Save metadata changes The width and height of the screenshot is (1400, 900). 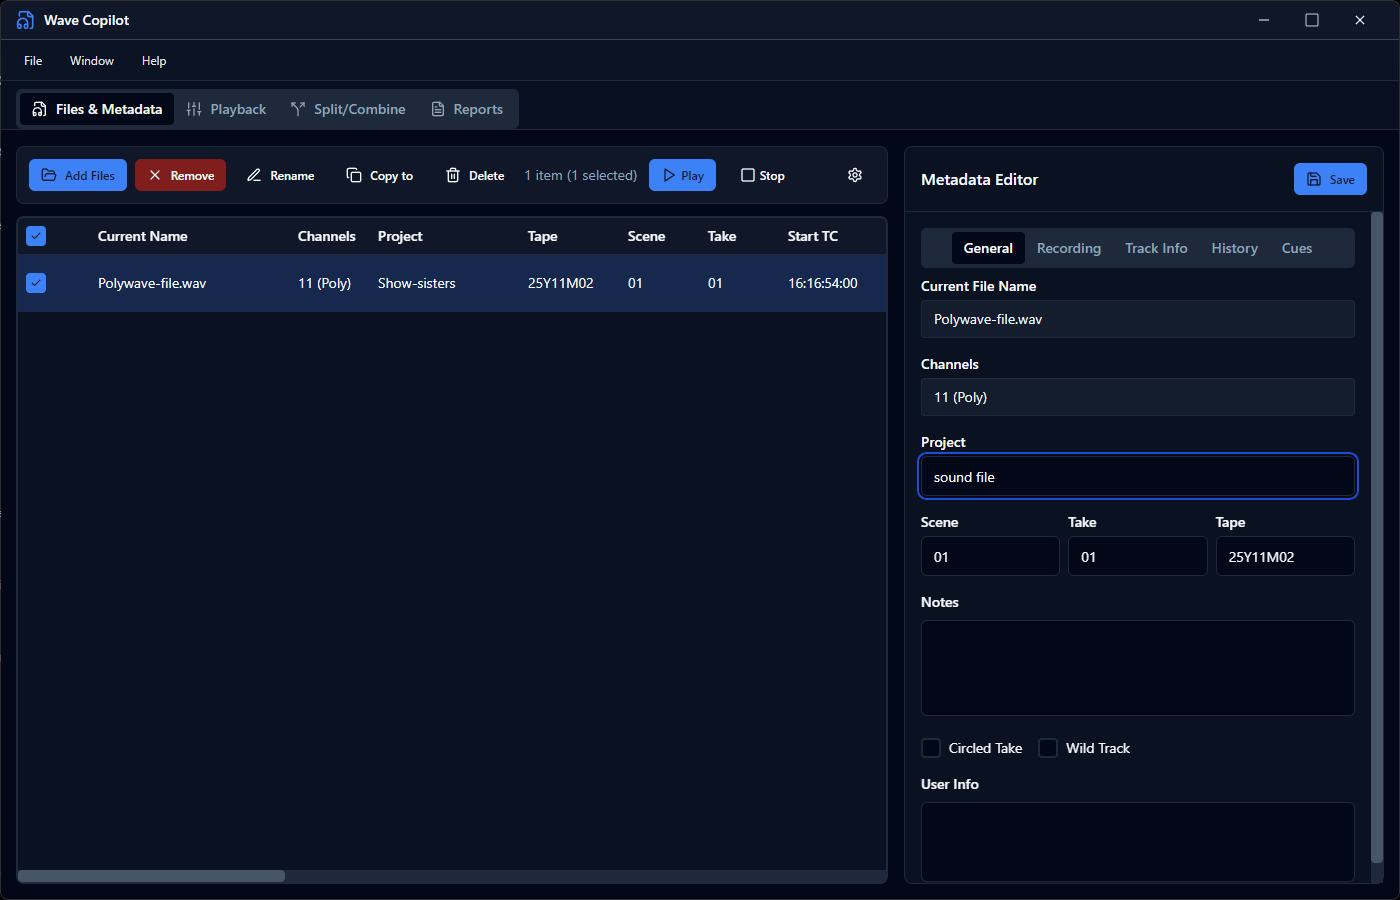(1330, 179)
